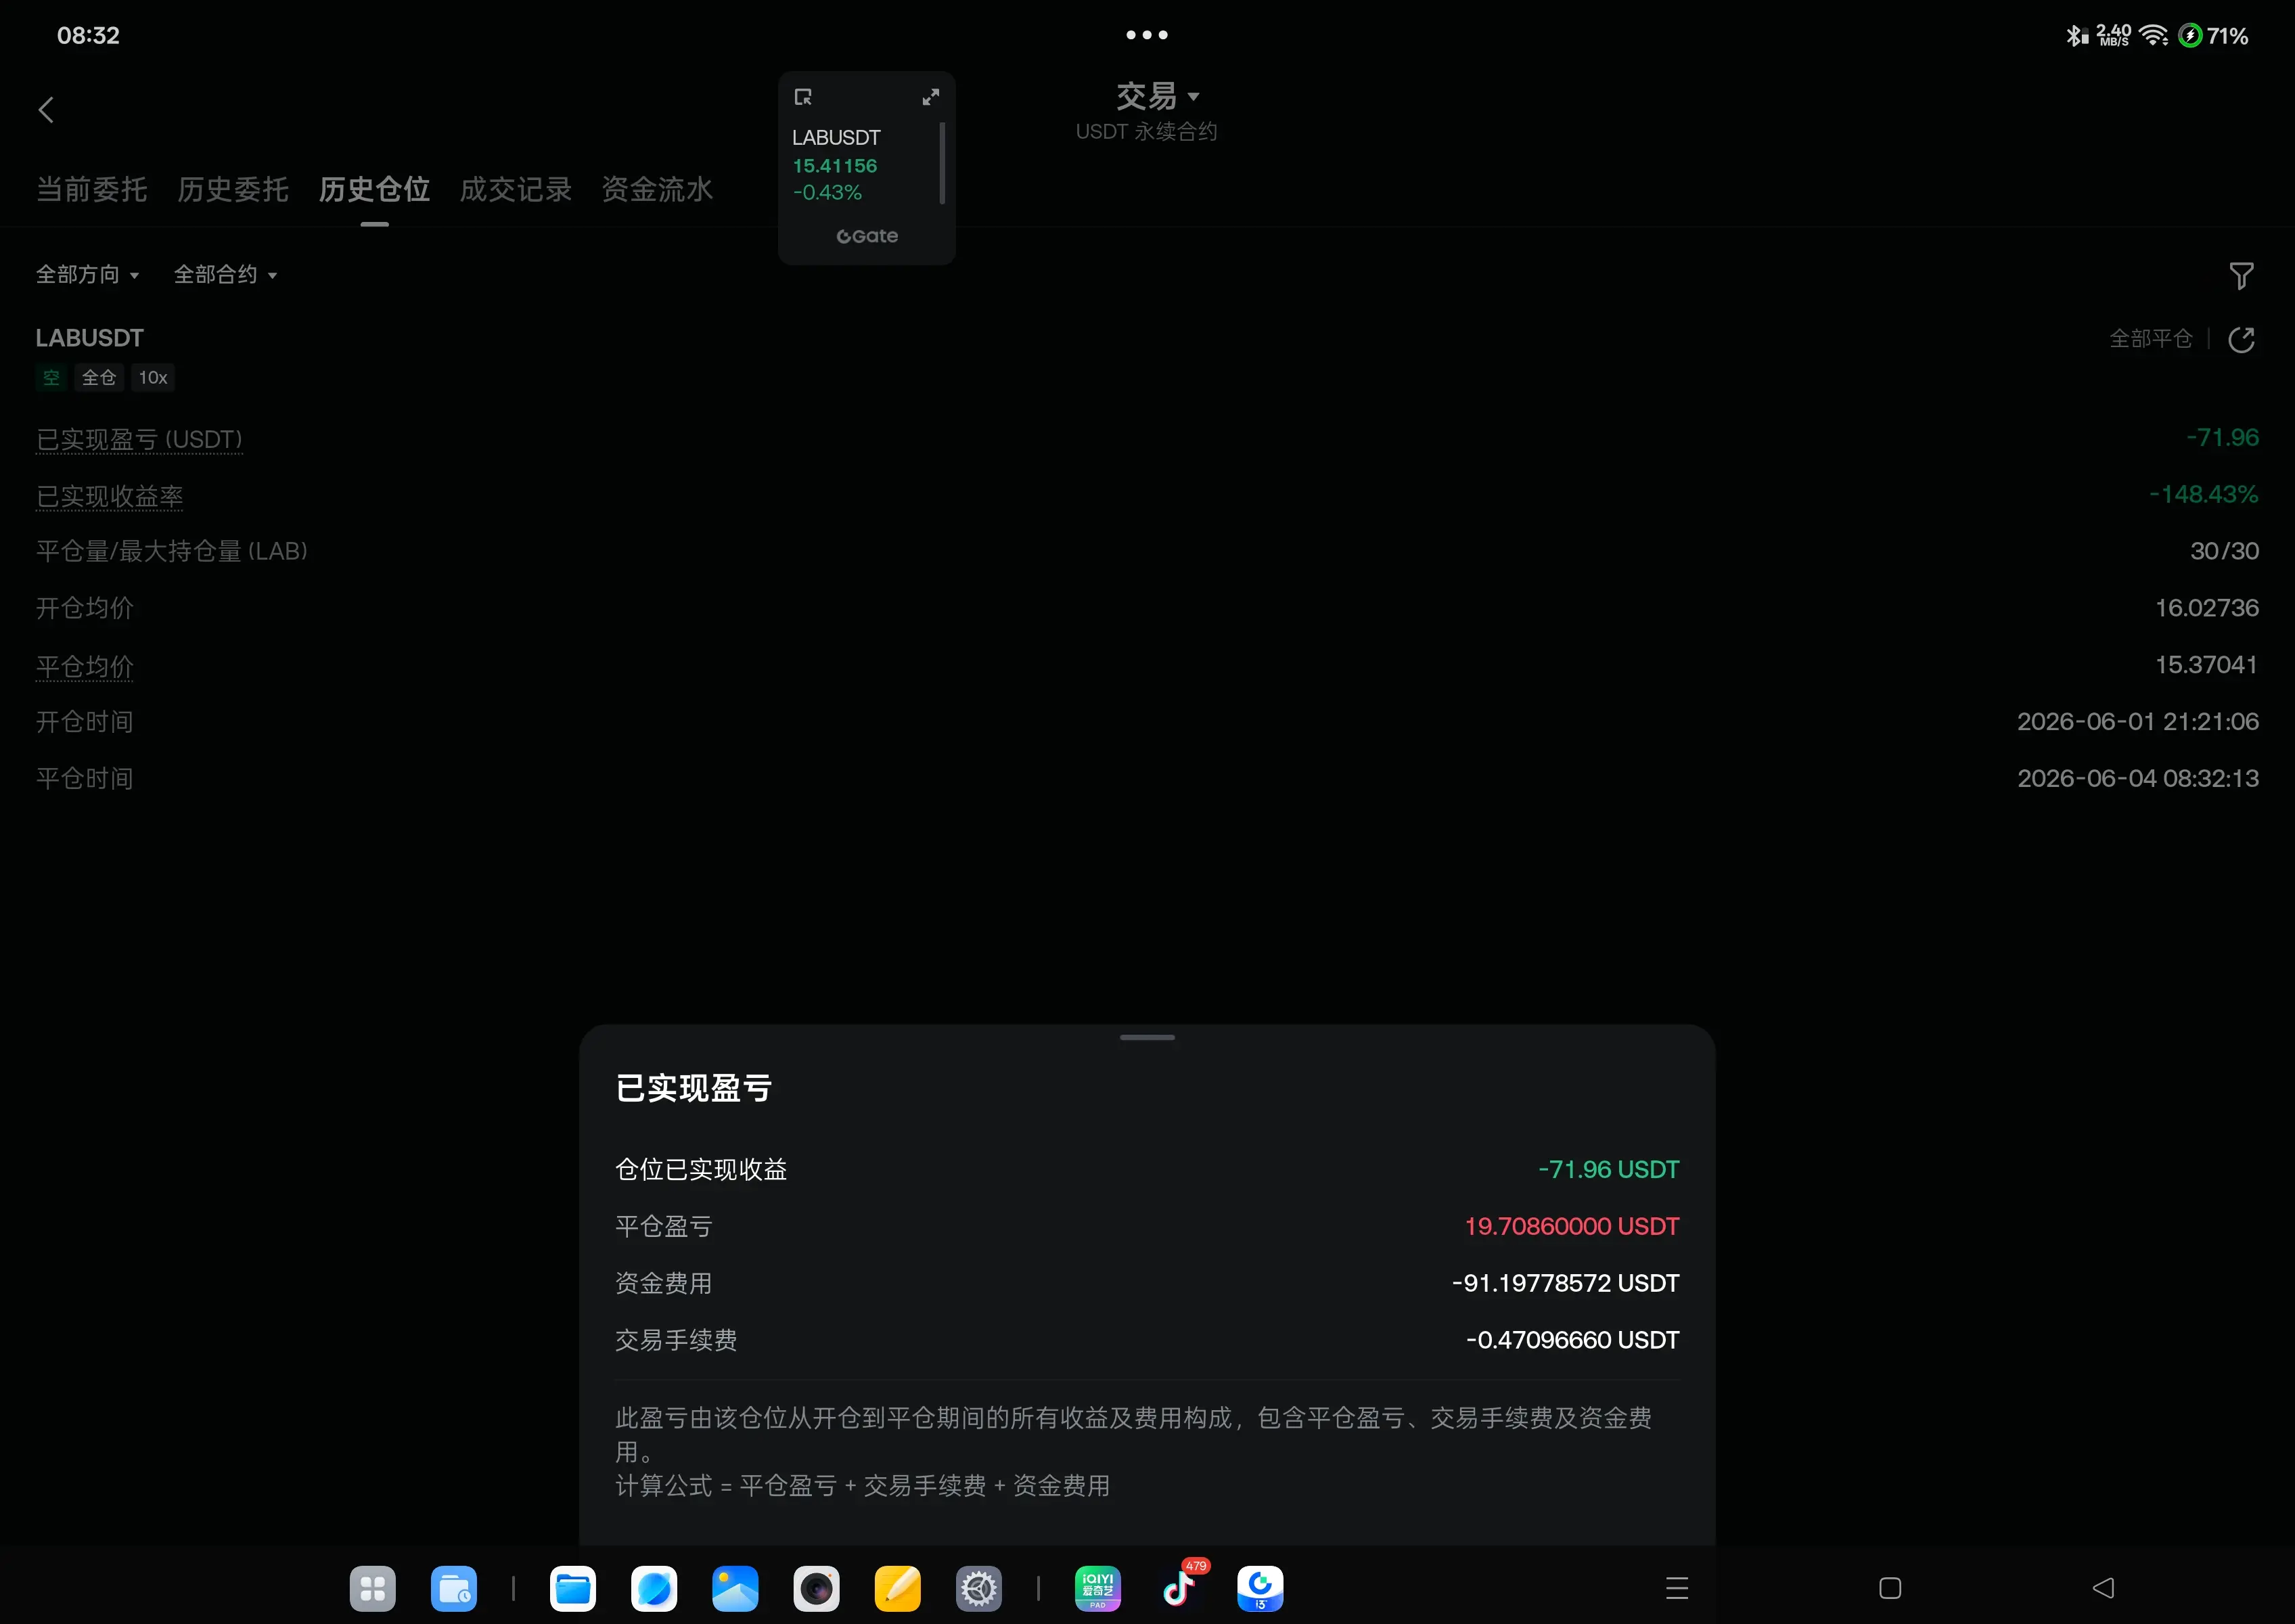Tap the system recents menu button

[x=1677, y=1588]
